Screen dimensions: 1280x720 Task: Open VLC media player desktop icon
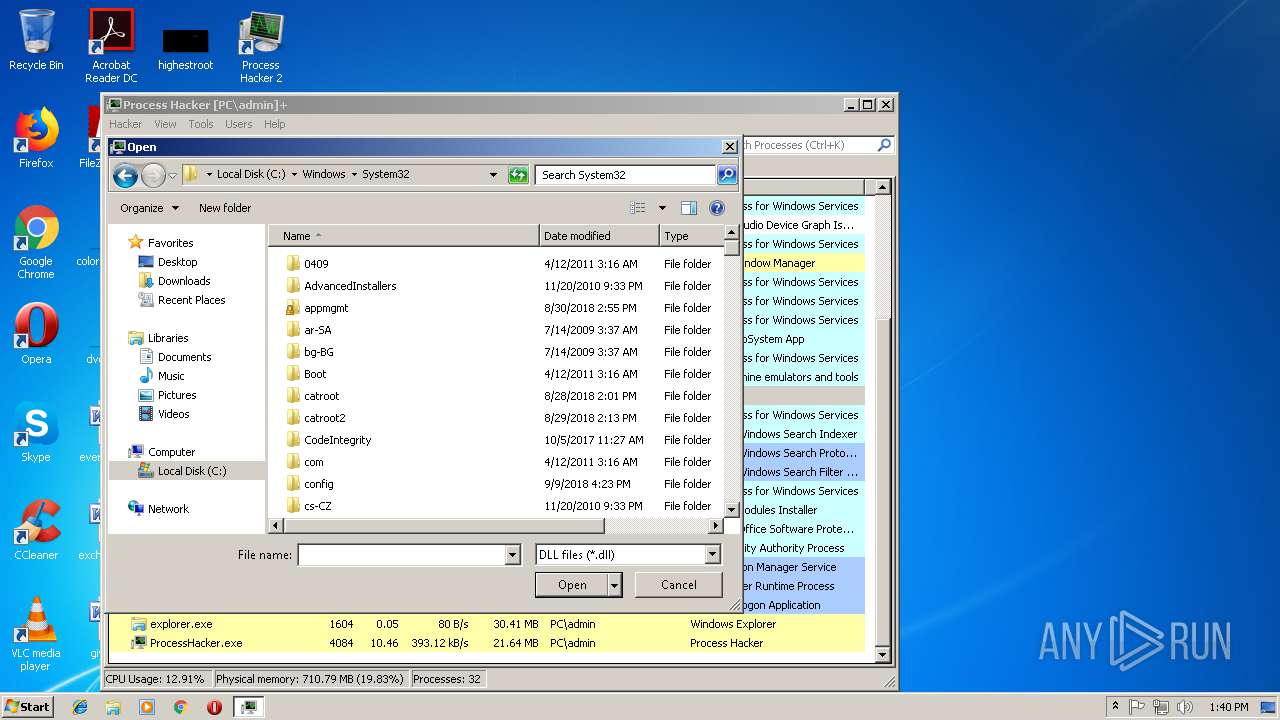pos(36,634)
